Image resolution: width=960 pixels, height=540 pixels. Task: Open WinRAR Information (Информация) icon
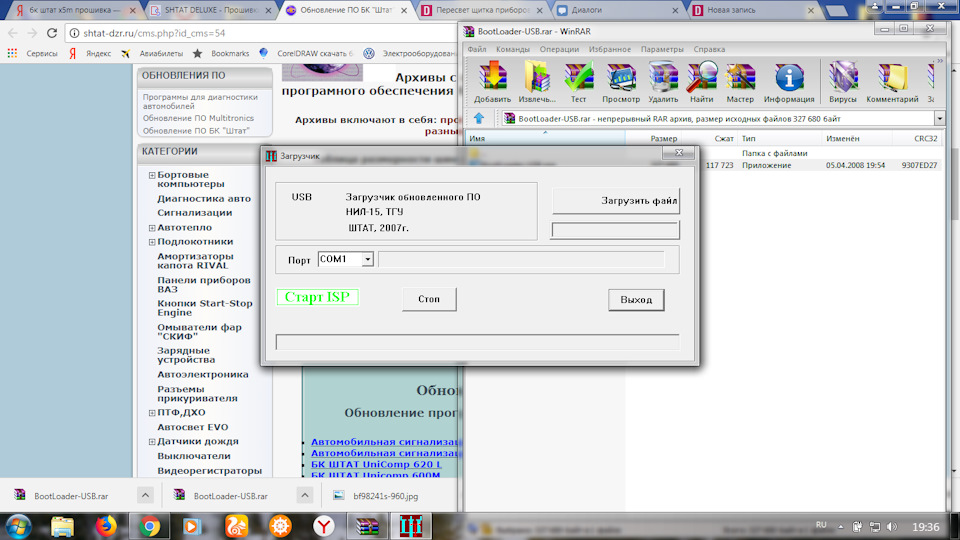point(789,82)
